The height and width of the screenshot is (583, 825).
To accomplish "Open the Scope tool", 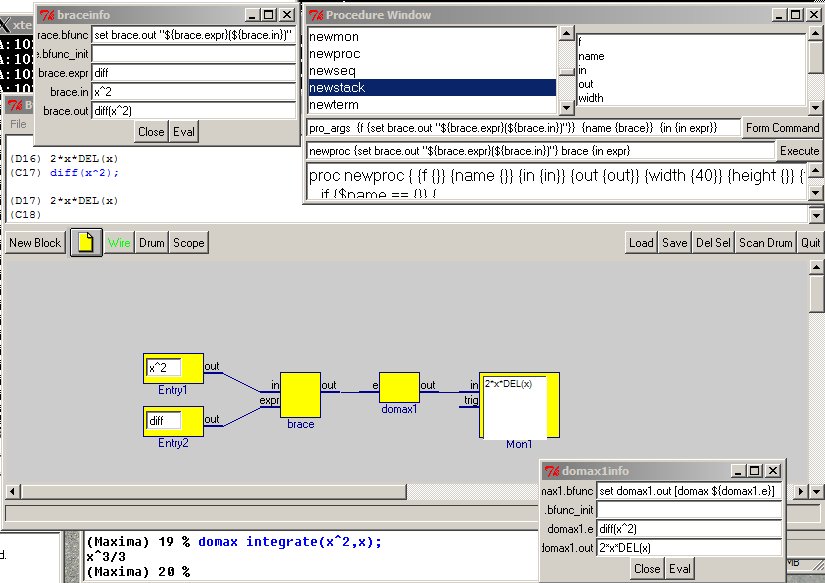I will (x=189, y=243).
